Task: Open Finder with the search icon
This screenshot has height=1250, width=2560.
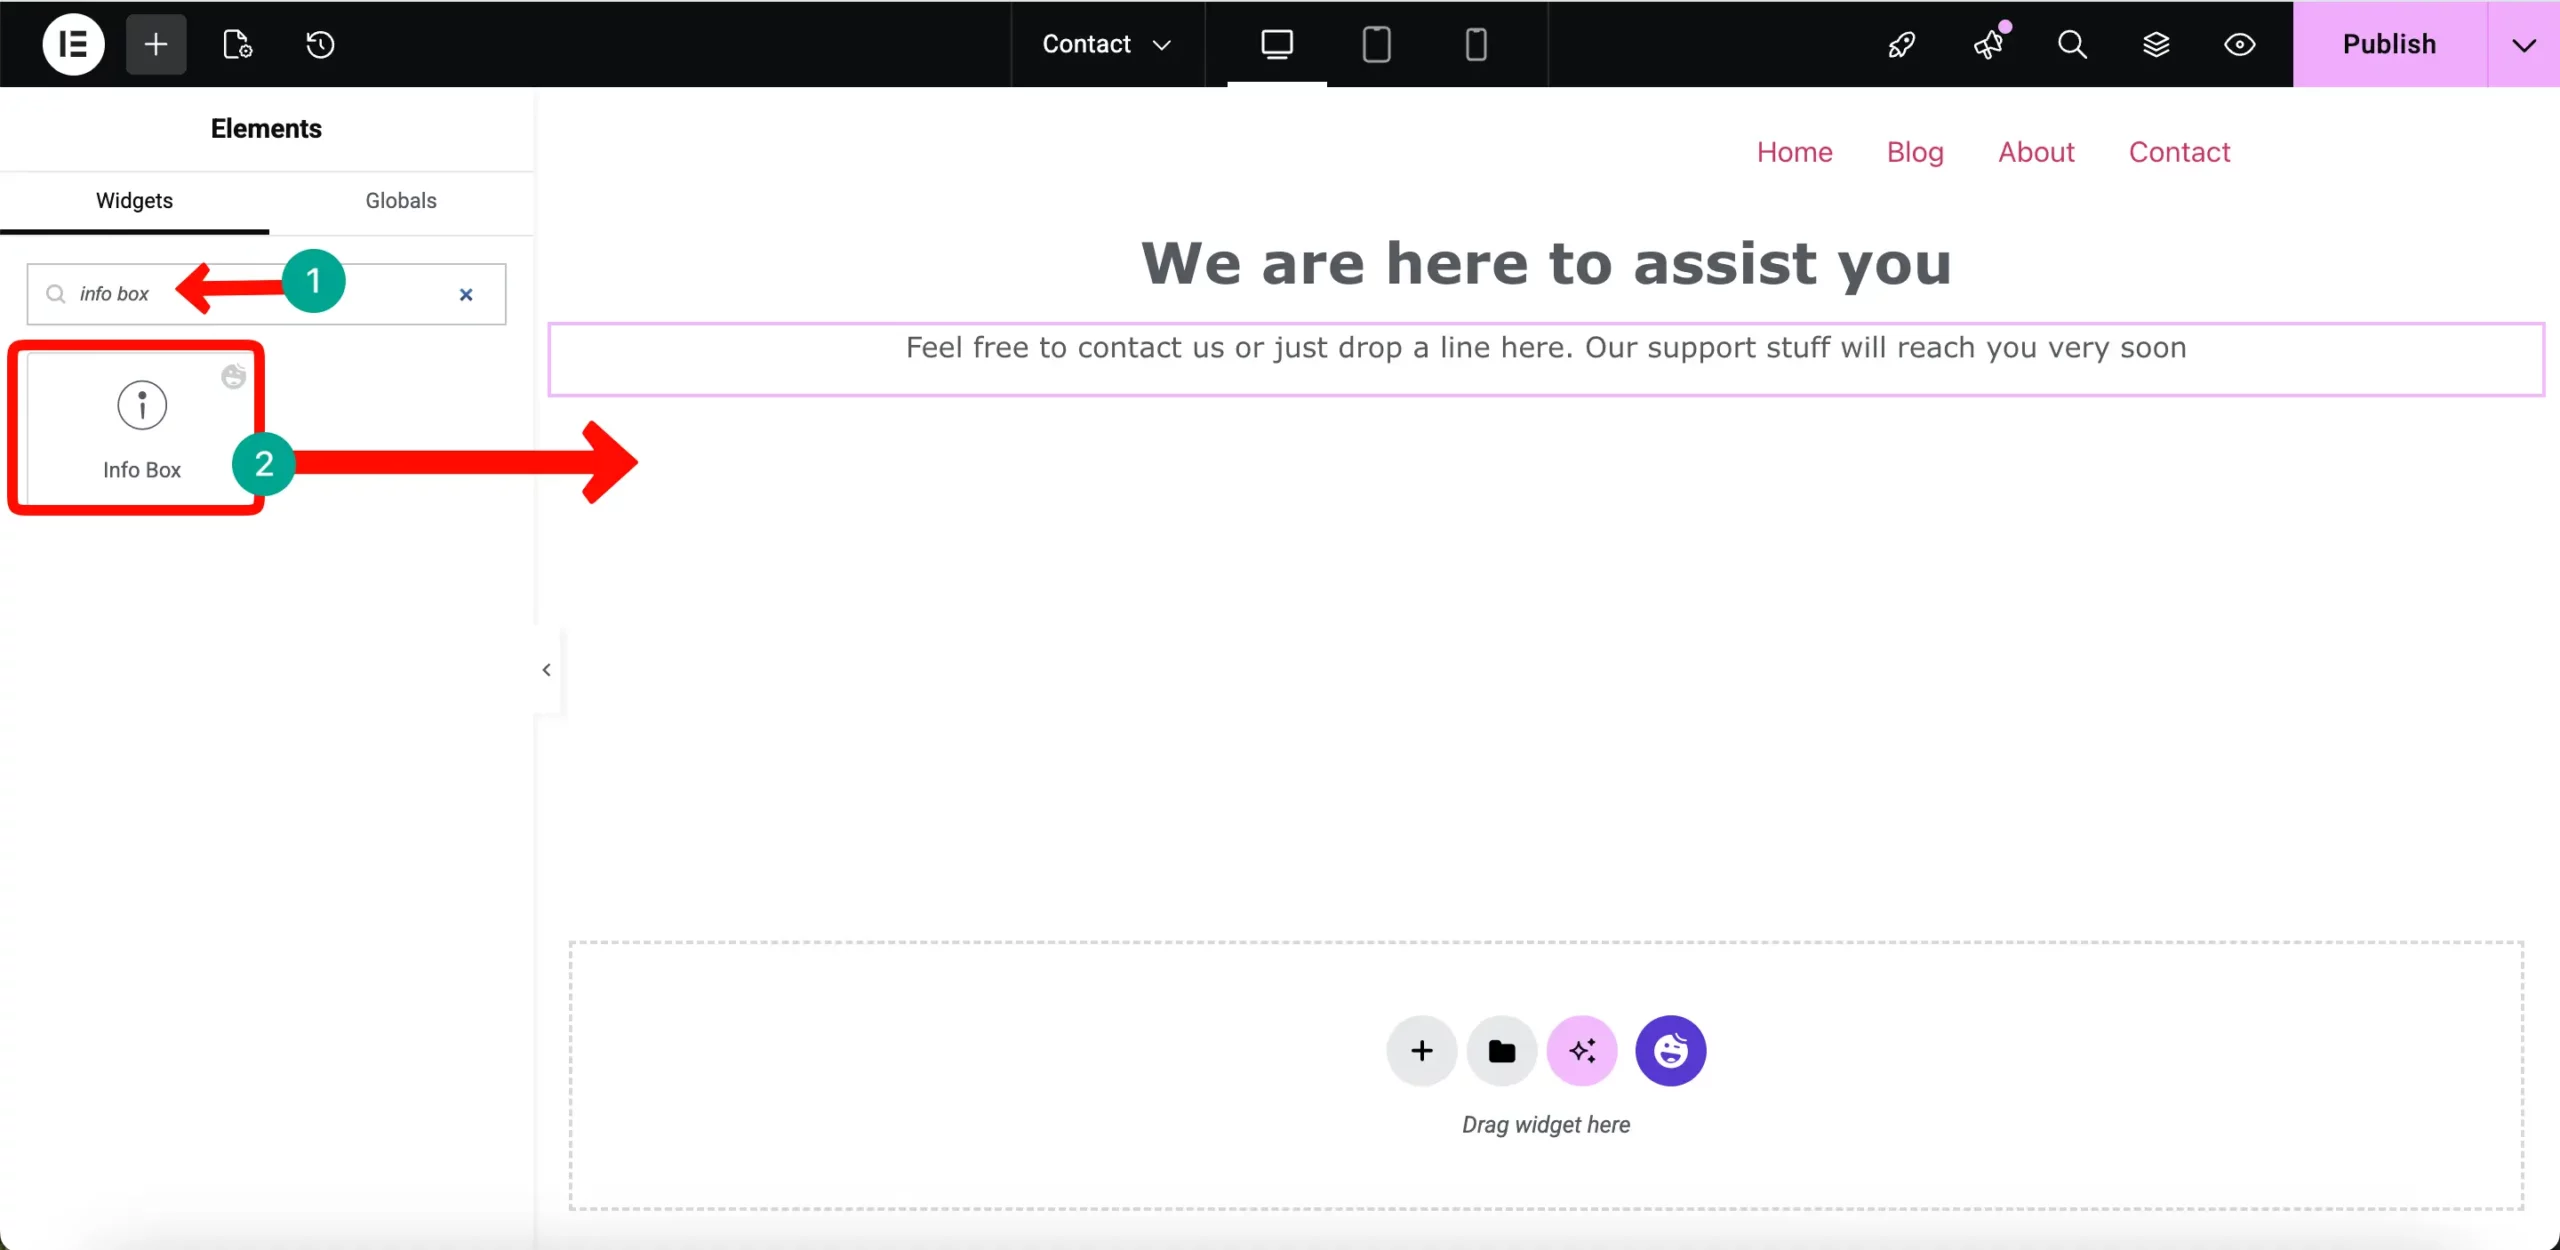Action: click(2072, 45)
